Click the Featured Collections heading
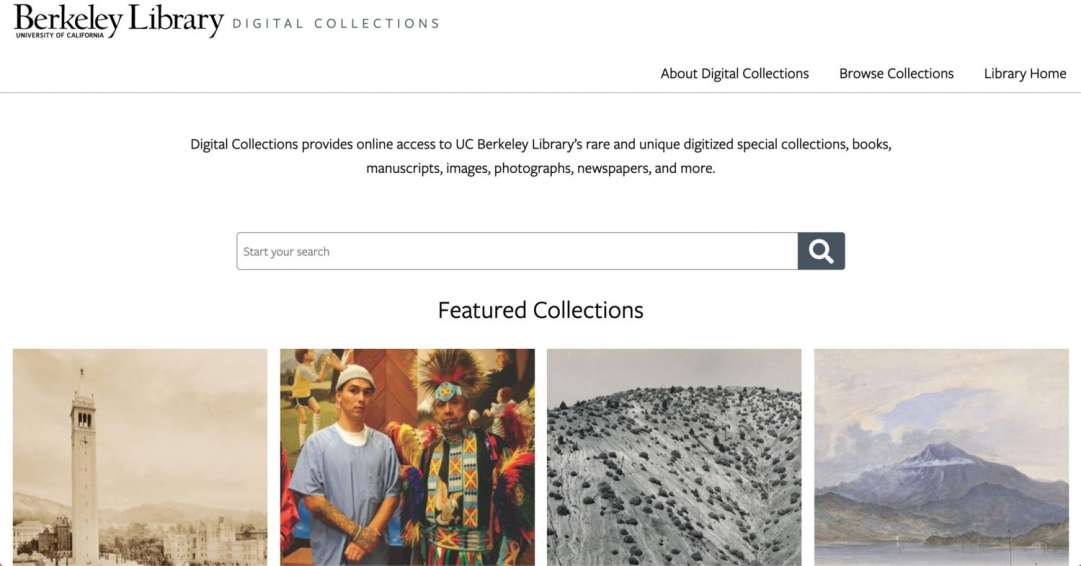Viewport: 1081px width, 566px height. (x=540, y=310)
